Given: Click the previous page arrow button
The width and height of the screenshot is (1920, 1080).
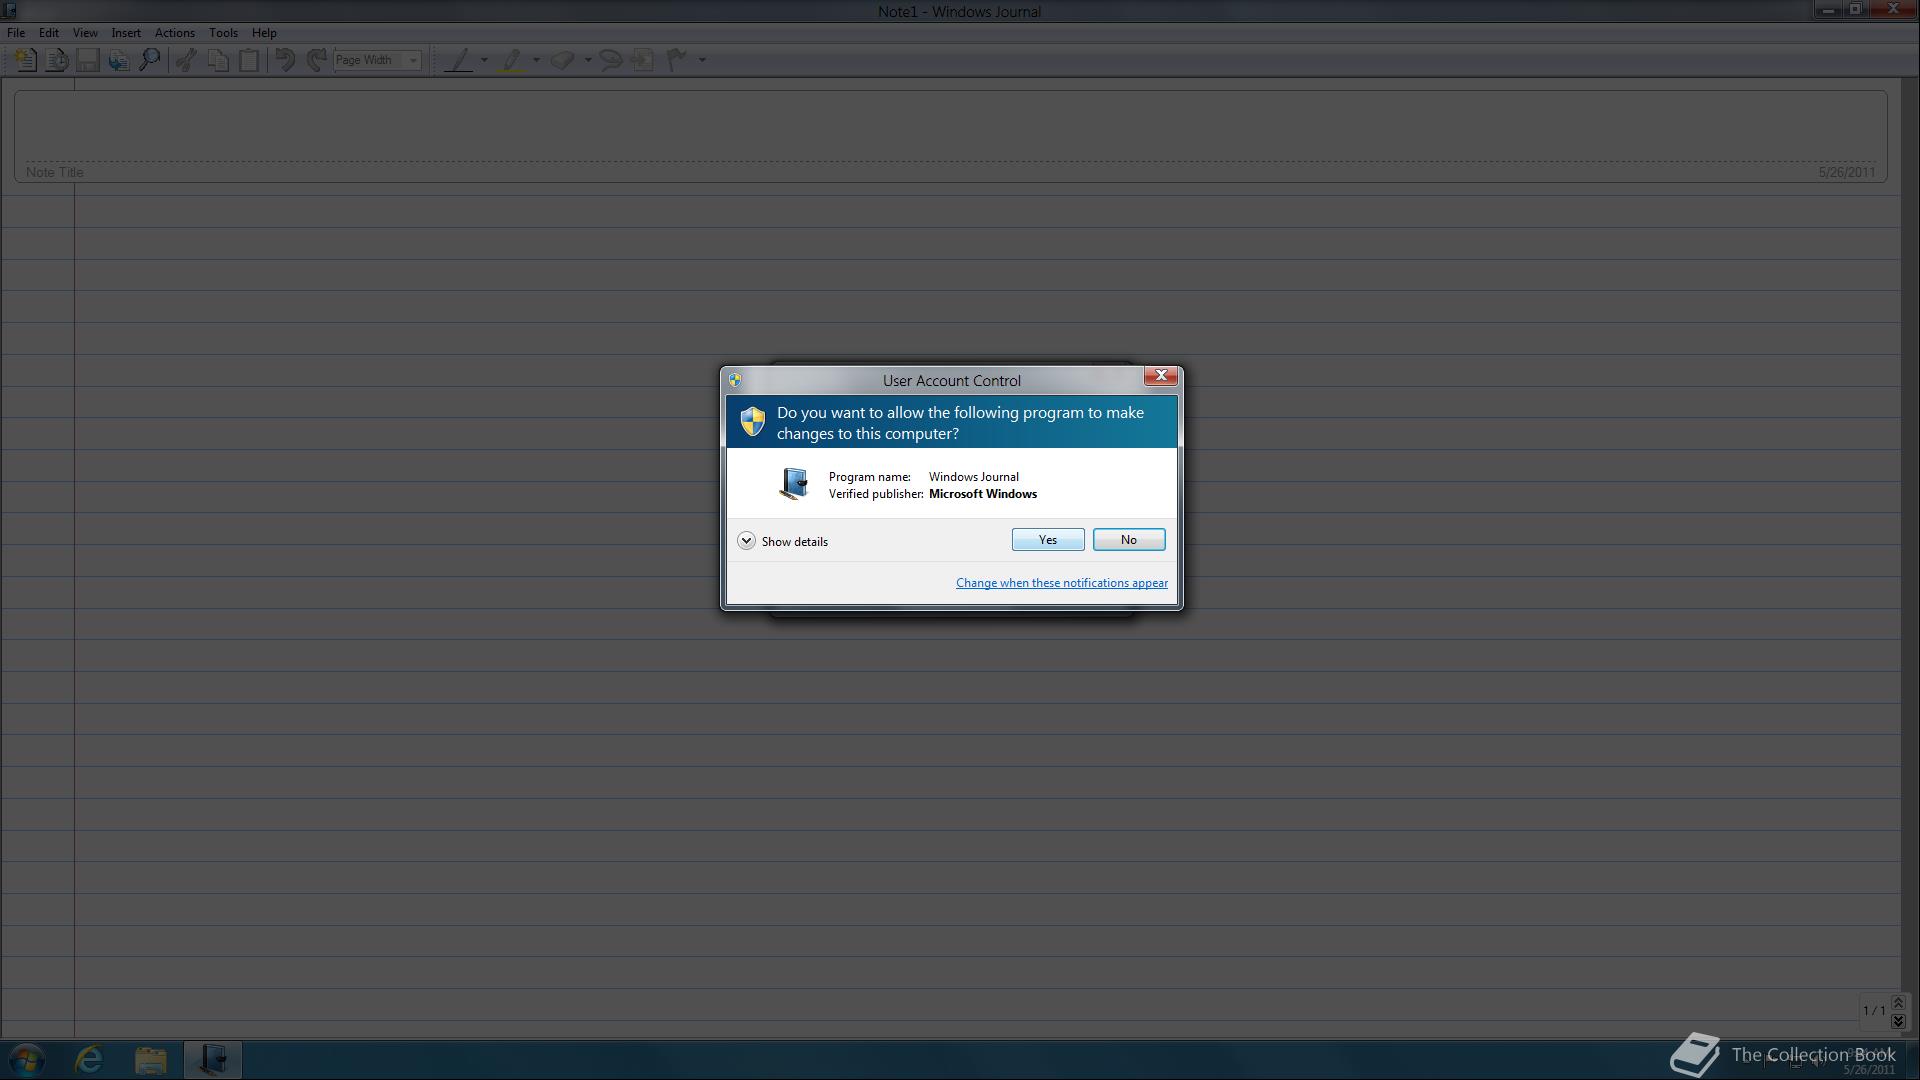Looking at the screenshot, I should tap(1898, 1003).
